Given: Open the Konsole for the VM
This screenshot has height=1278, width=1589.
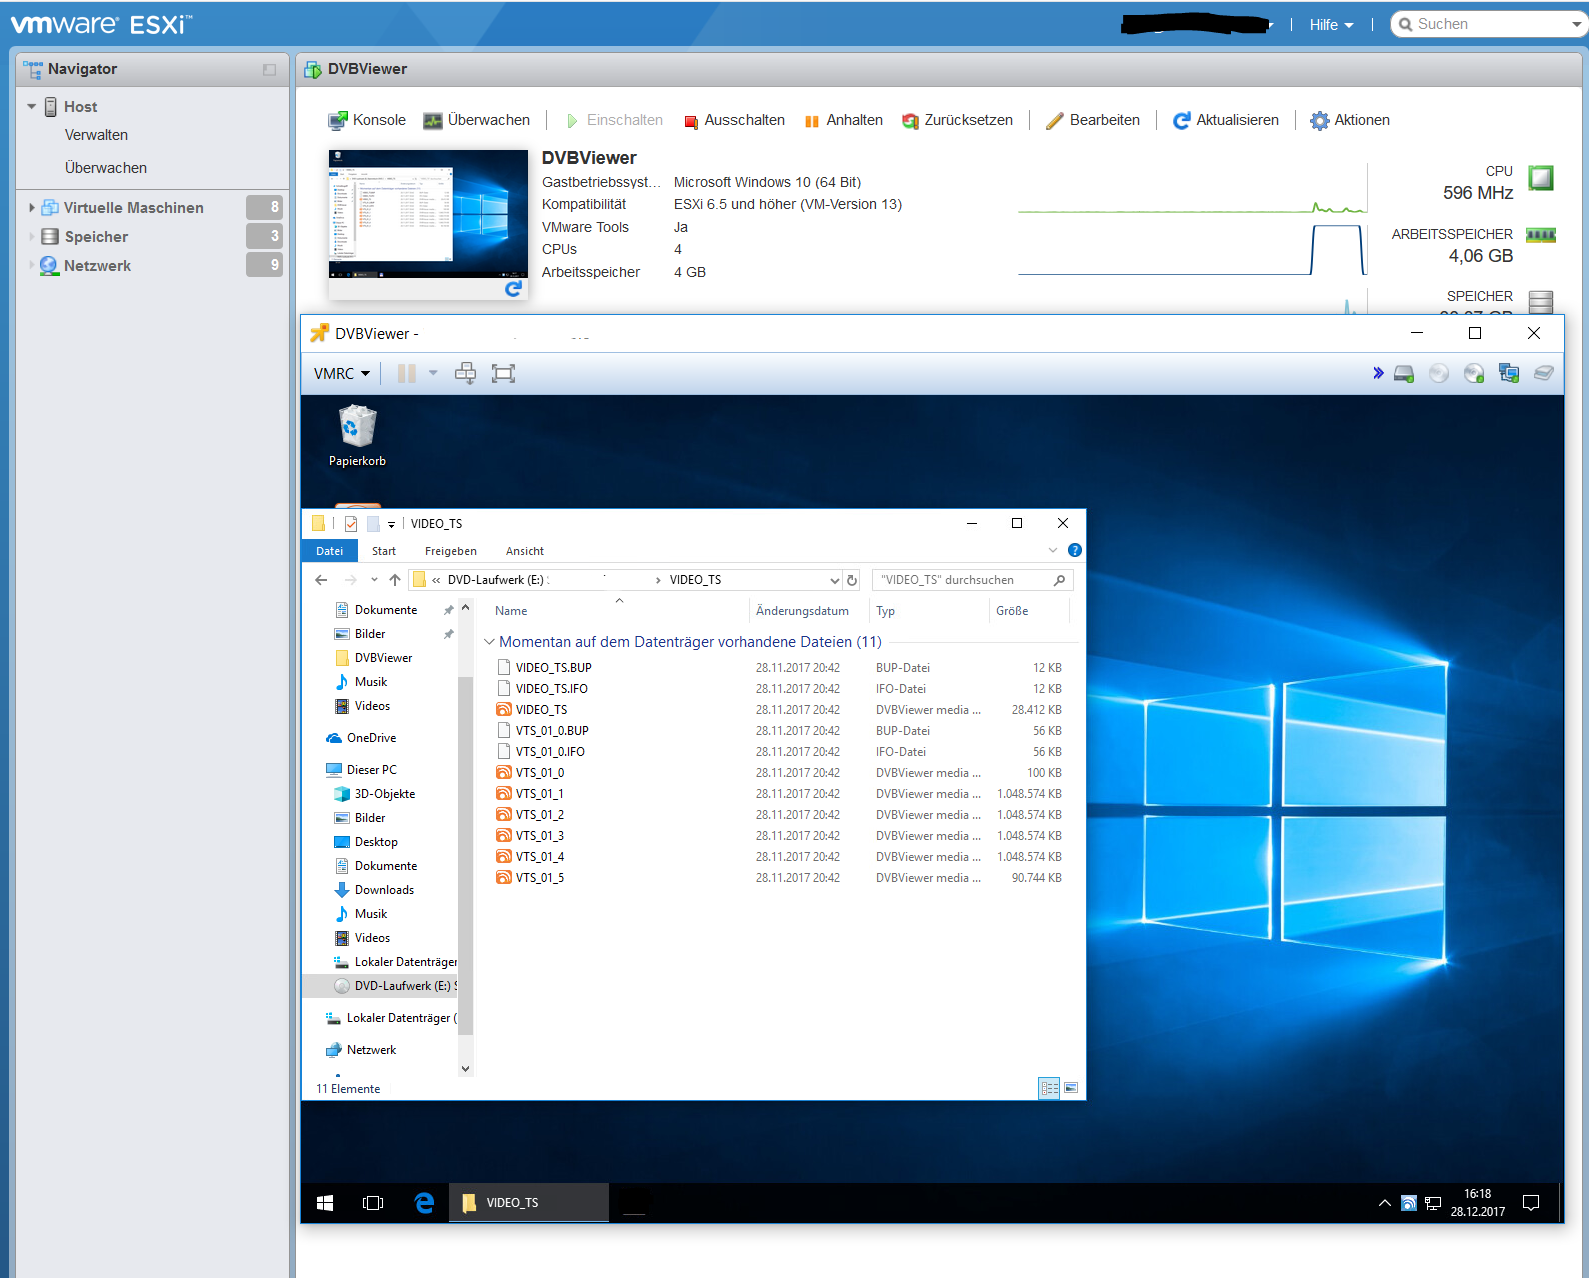Looking at the screenshot, I should pyautogui.click(x=367, y=120).
